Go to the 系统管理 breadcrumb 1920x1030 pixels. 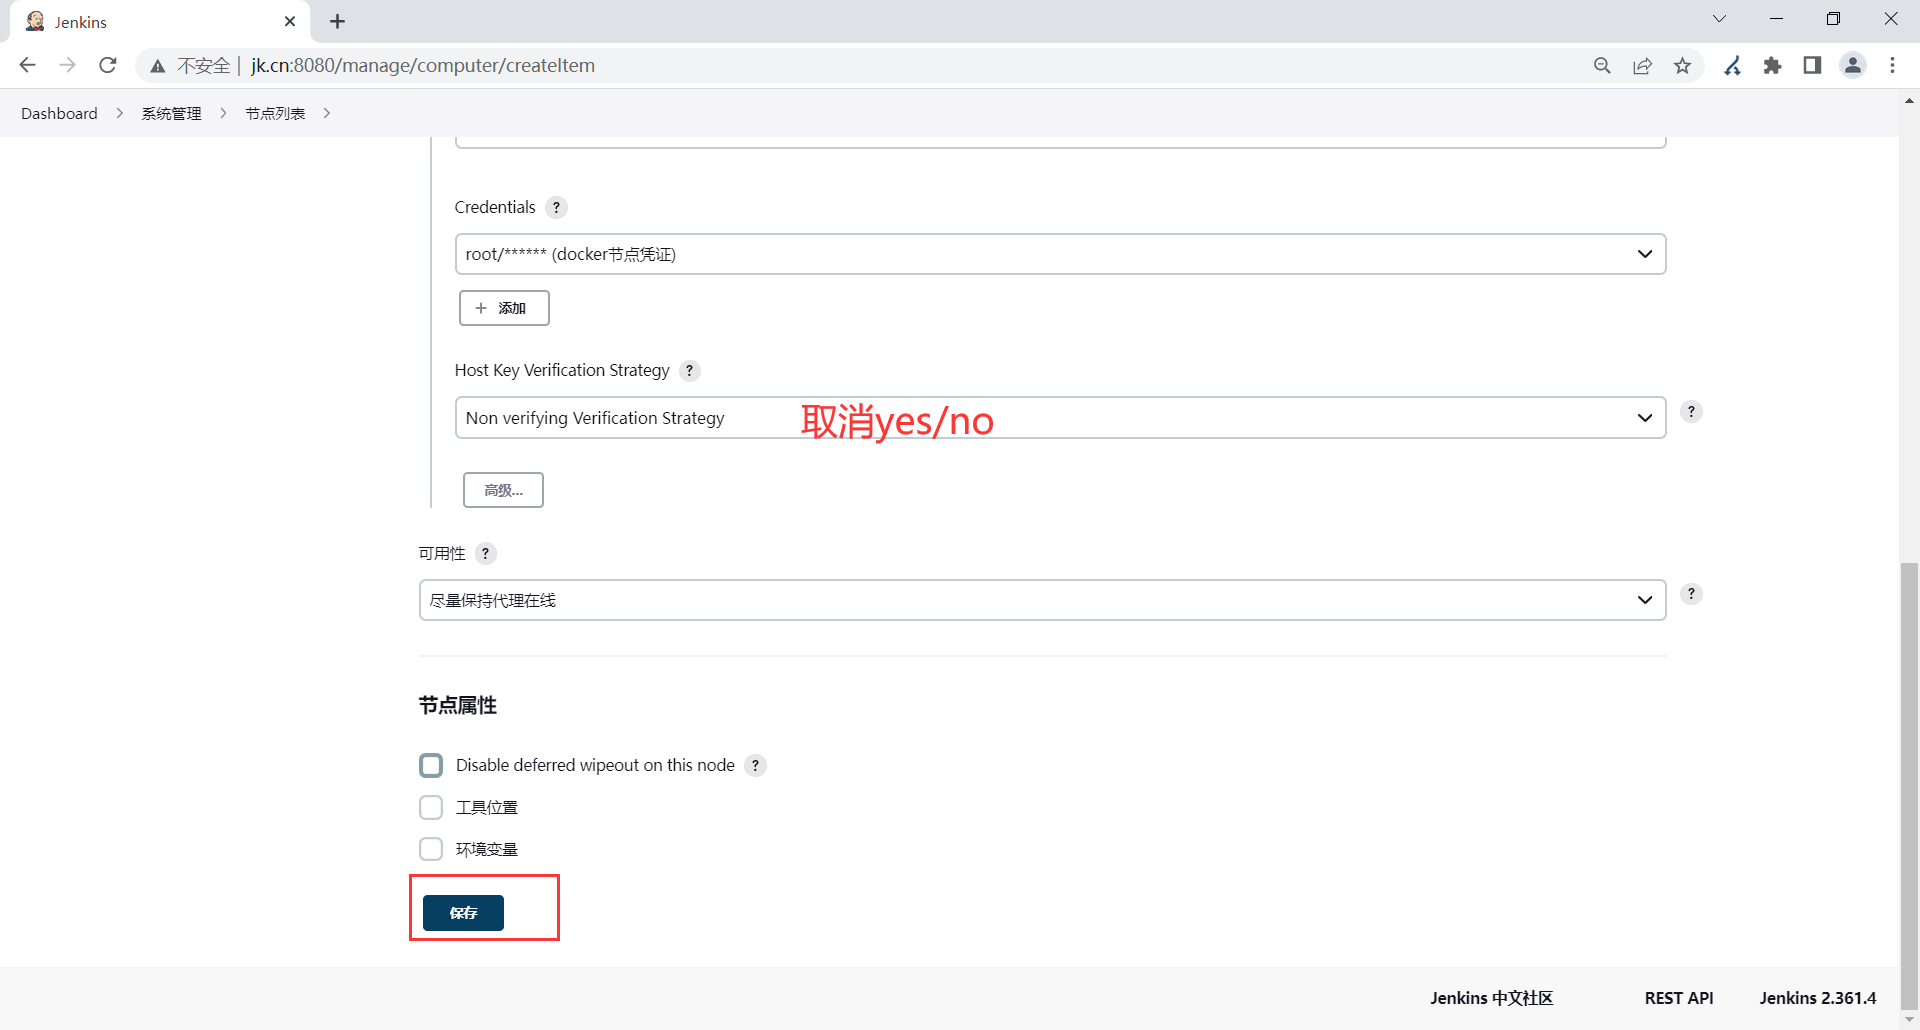(x=171, y=113)
